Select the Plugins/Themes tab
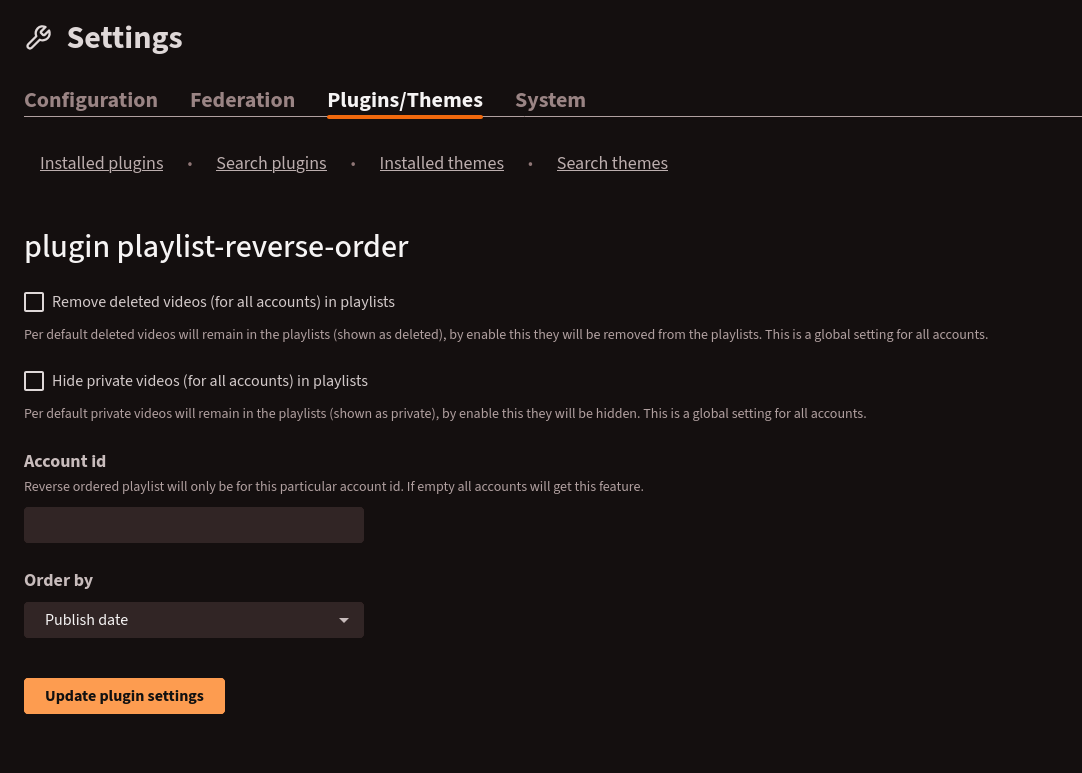1082x773 pixels. point(405,100)
